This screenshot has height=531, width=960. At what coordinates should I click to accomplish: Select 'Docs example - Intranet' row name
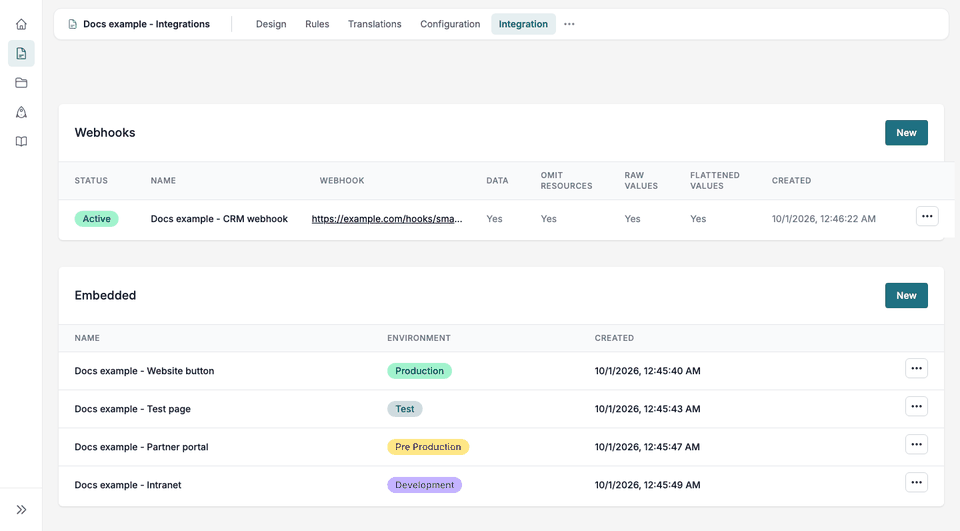[x=128, y=485]
